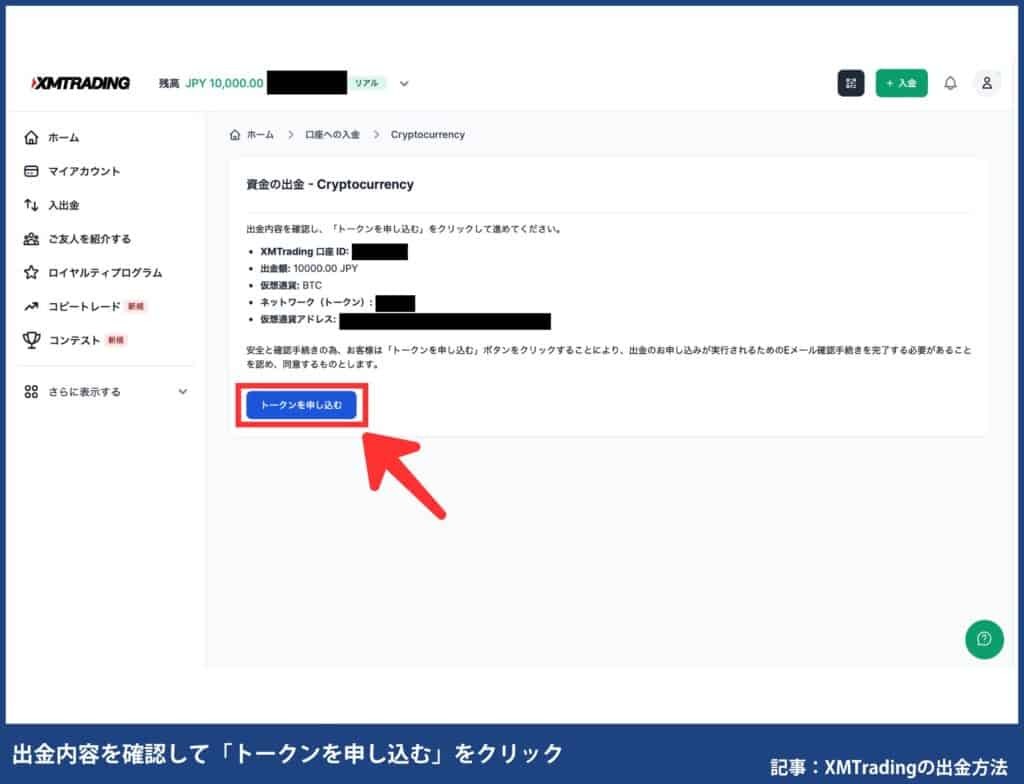Click the 仮想通貨アドレス label
The width and height of the screenshot is (1024, 784).
pos(298,319)
